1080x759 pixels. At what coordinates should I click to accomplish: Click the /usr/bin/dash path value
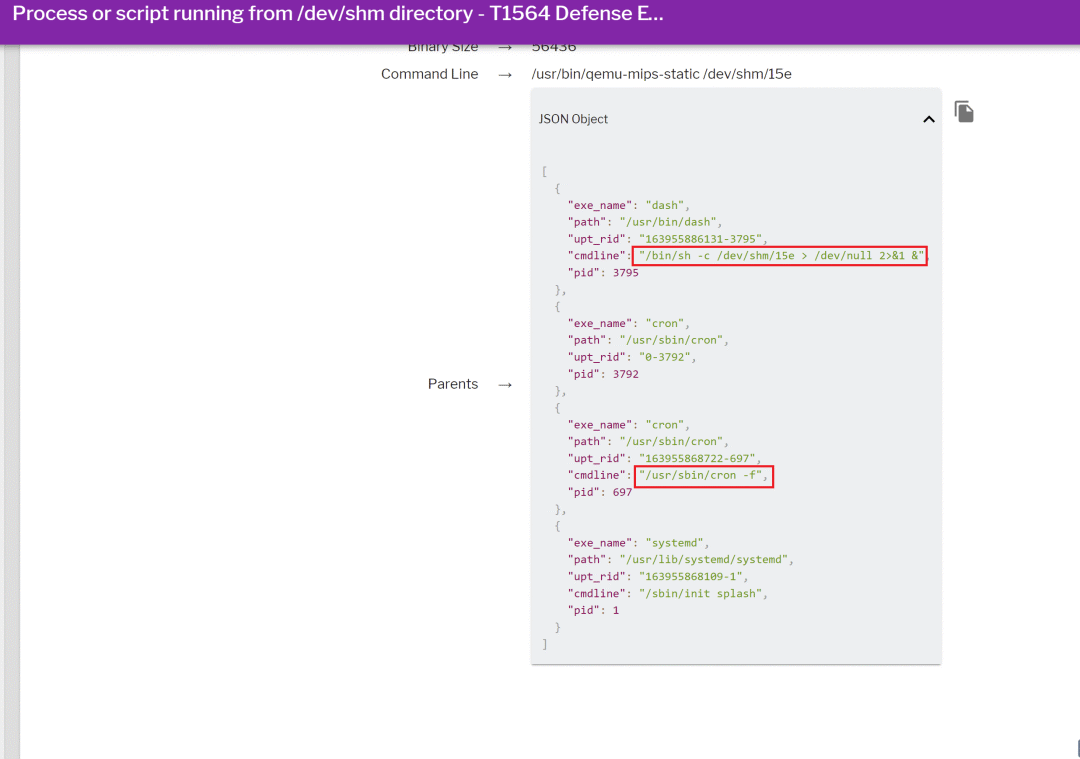click(x=670, y=222)
